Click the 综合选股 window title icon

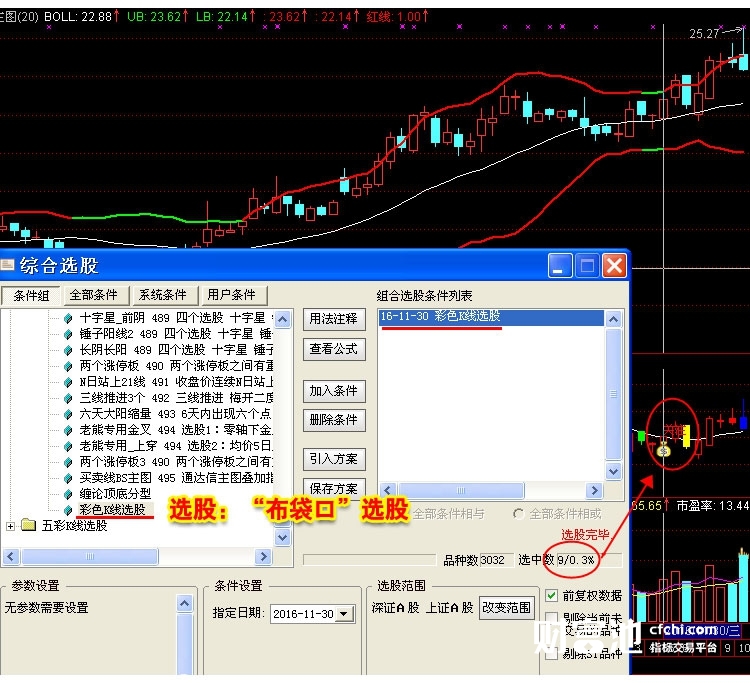7,264
